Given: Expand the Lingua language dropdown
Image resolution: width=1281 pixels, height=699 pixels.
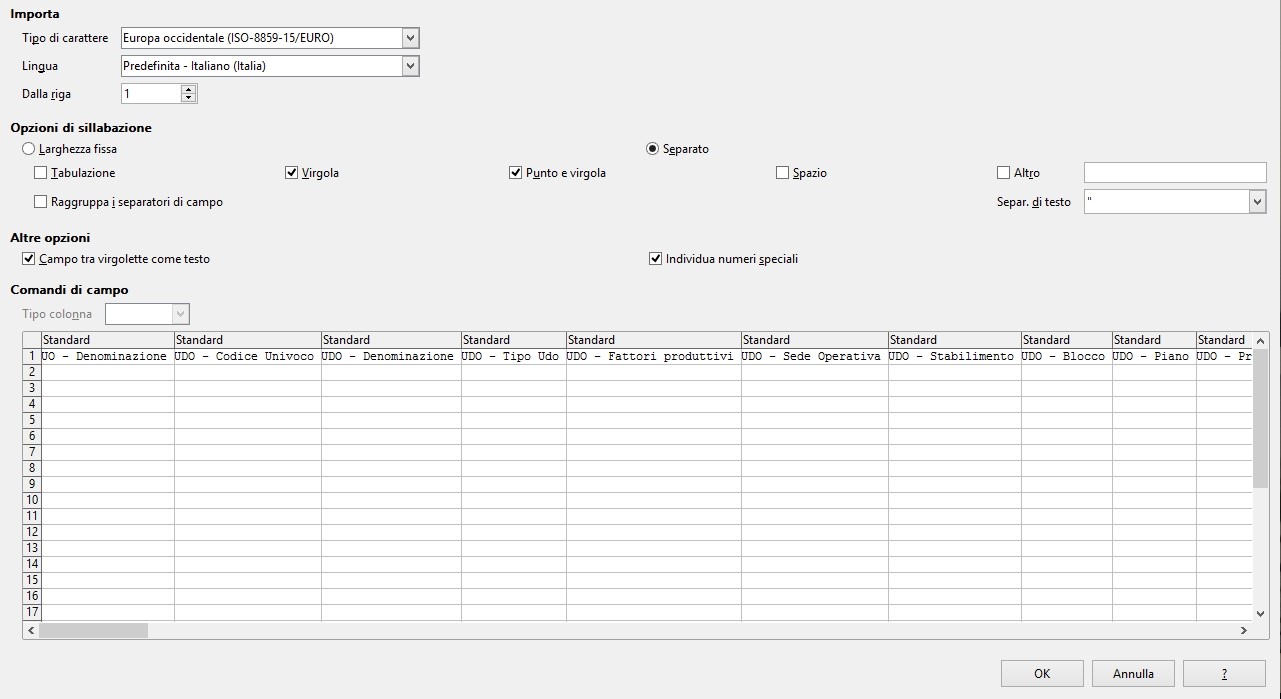Looking at the screenshot, I should pyautogui.click(x=410, y=66).
